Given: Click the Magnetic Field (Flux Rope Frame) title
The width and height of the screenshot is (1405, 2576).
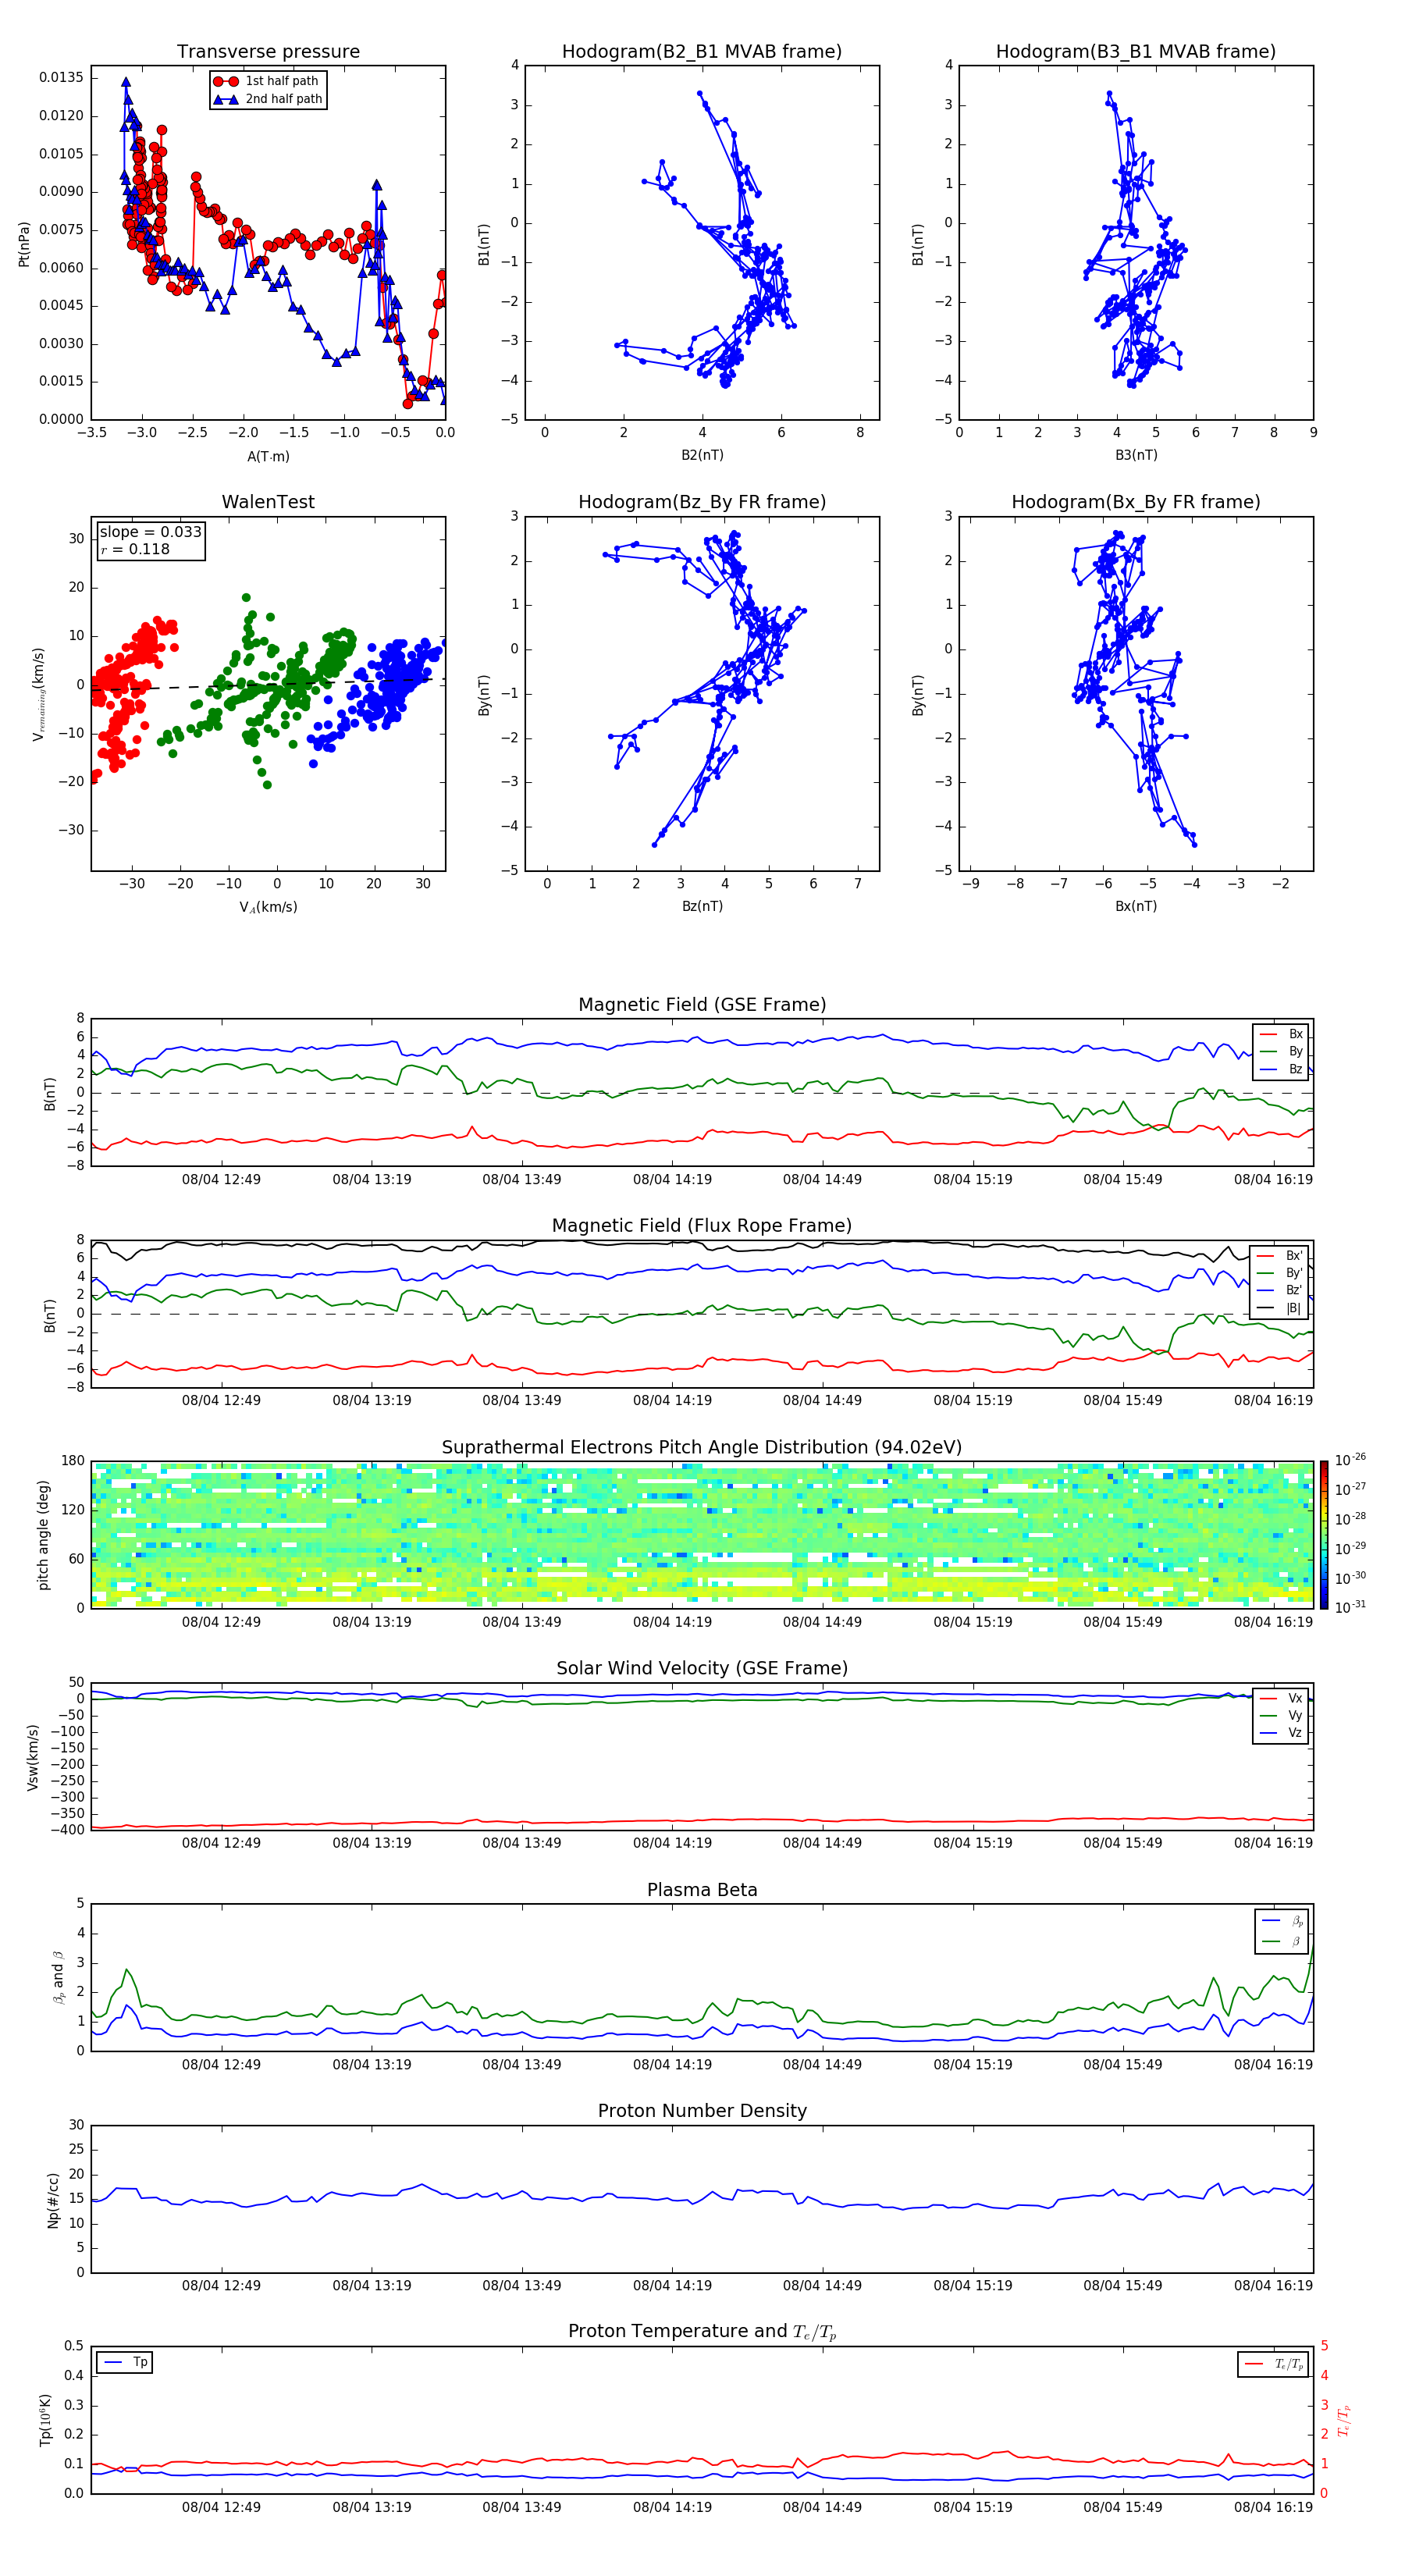Looking at the screenshot, I should tap(702, 1226).
